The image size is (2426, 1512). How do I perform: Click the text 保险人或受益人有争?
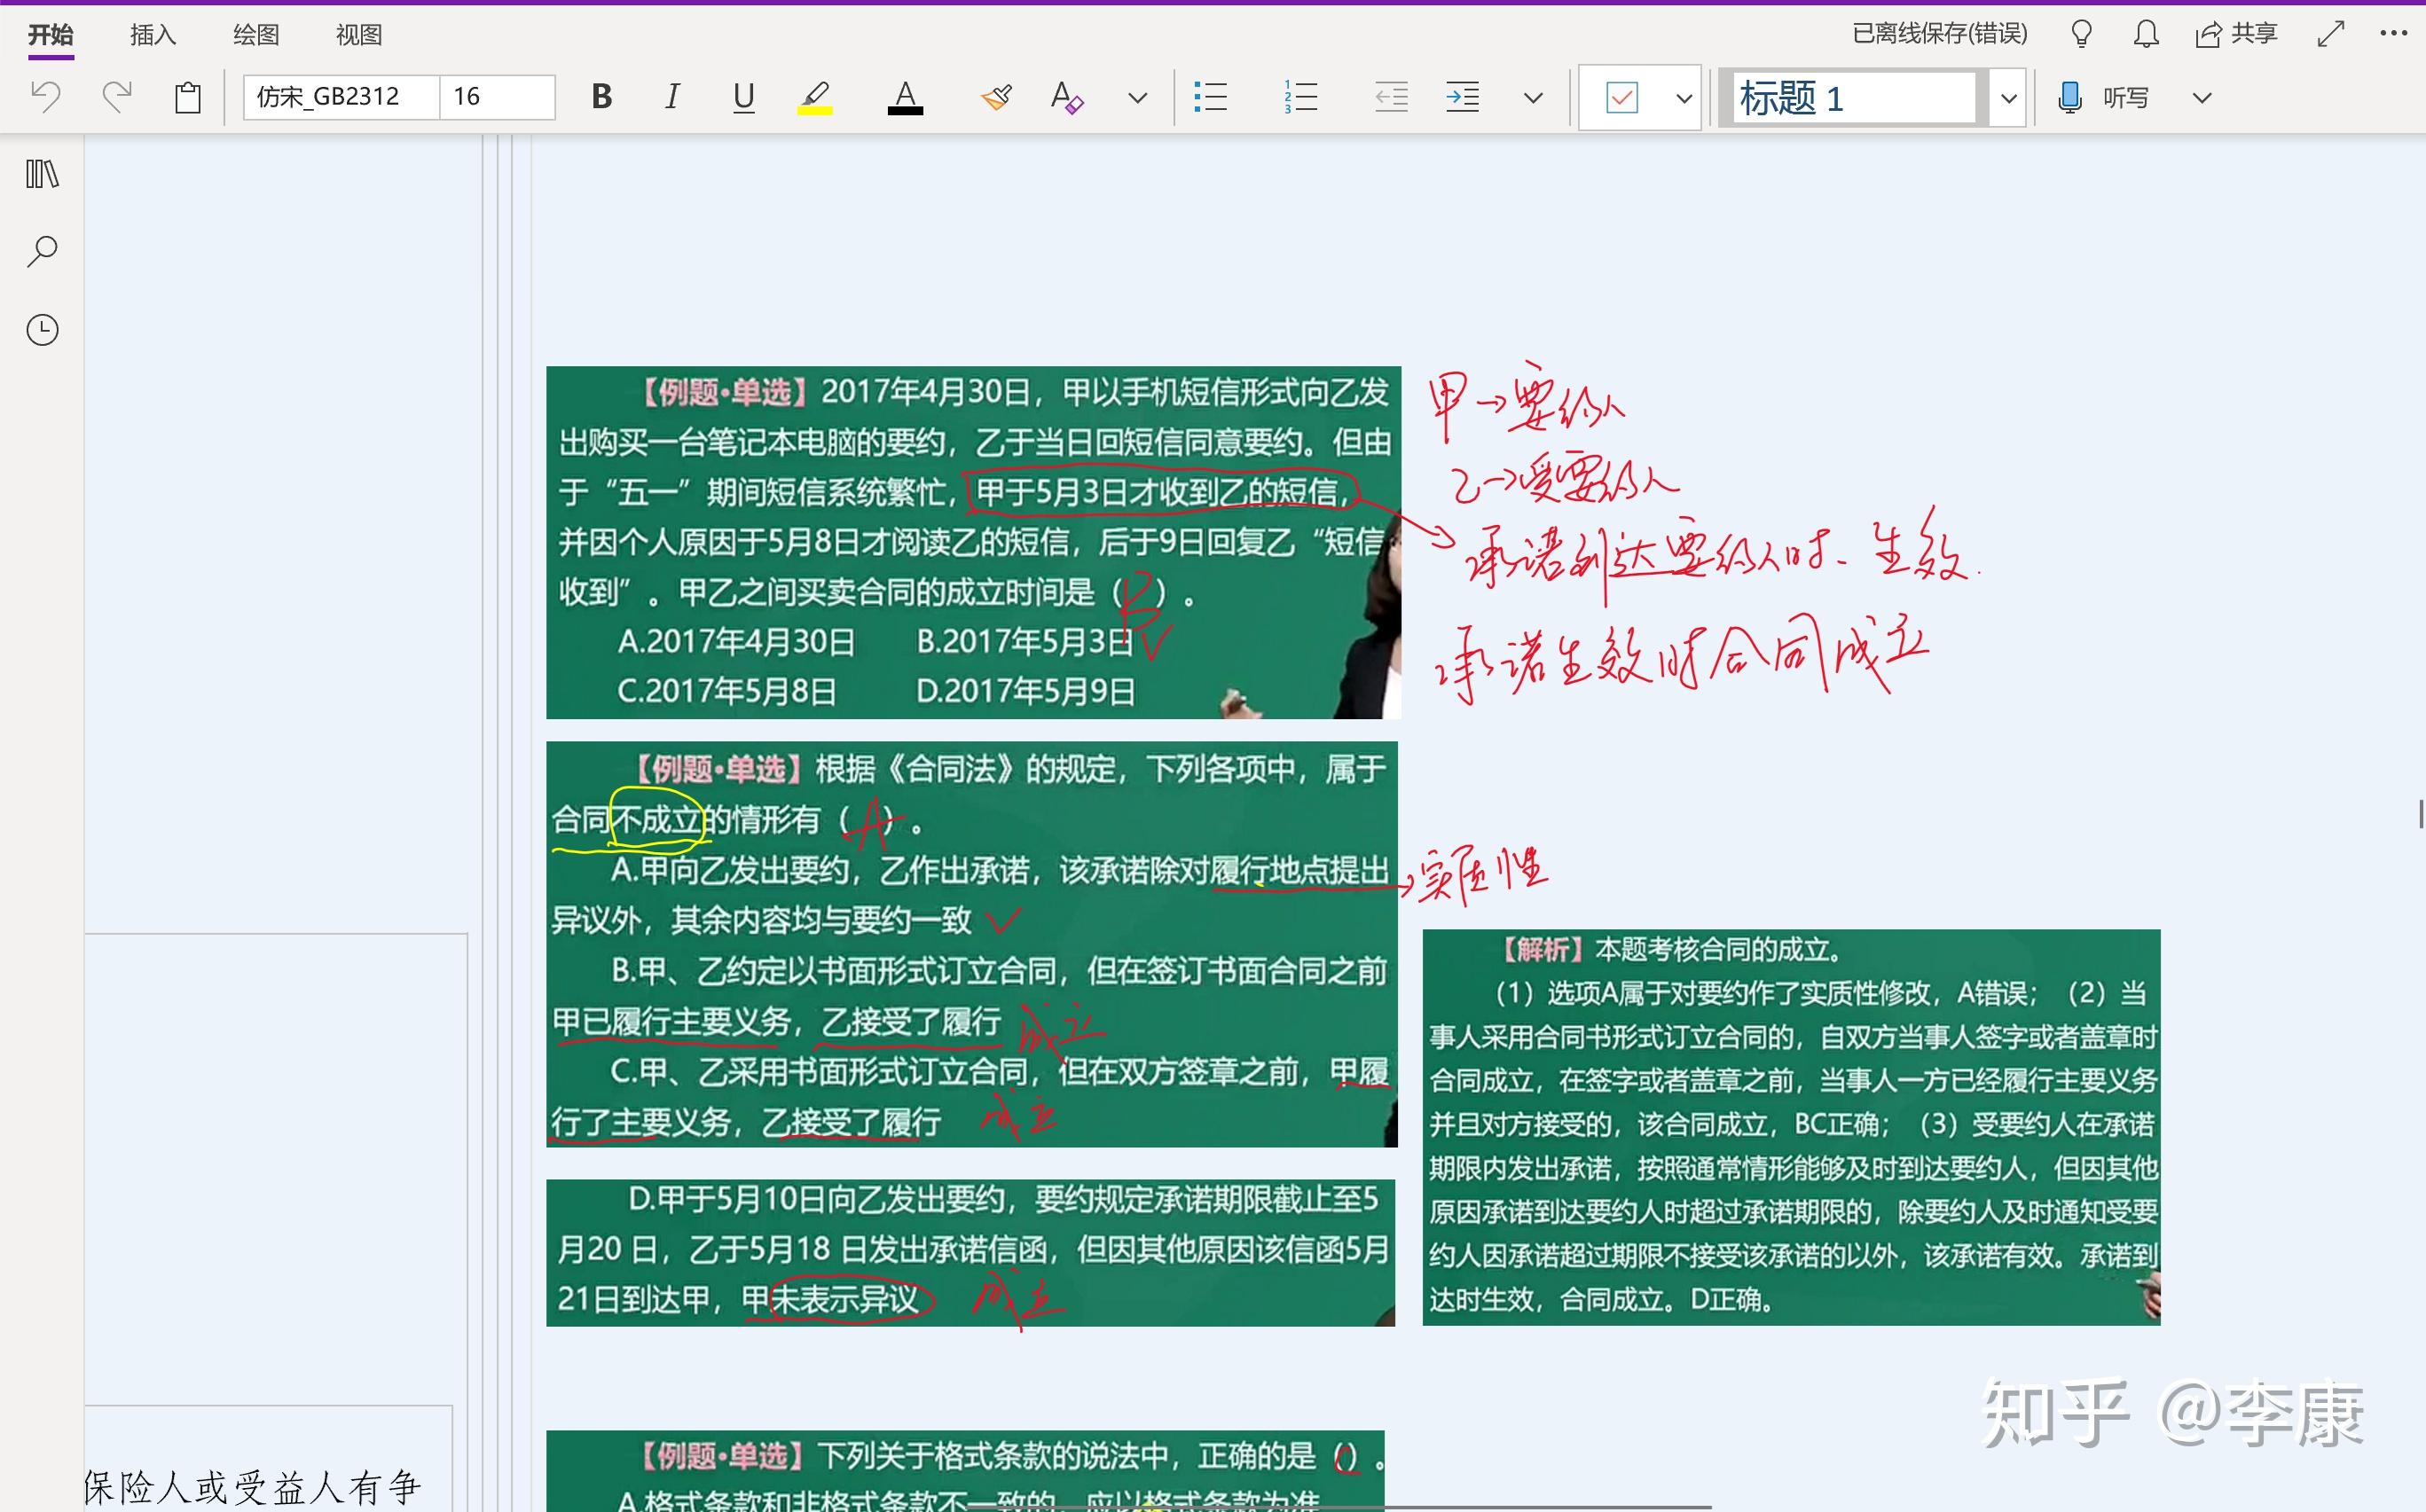252,1487
